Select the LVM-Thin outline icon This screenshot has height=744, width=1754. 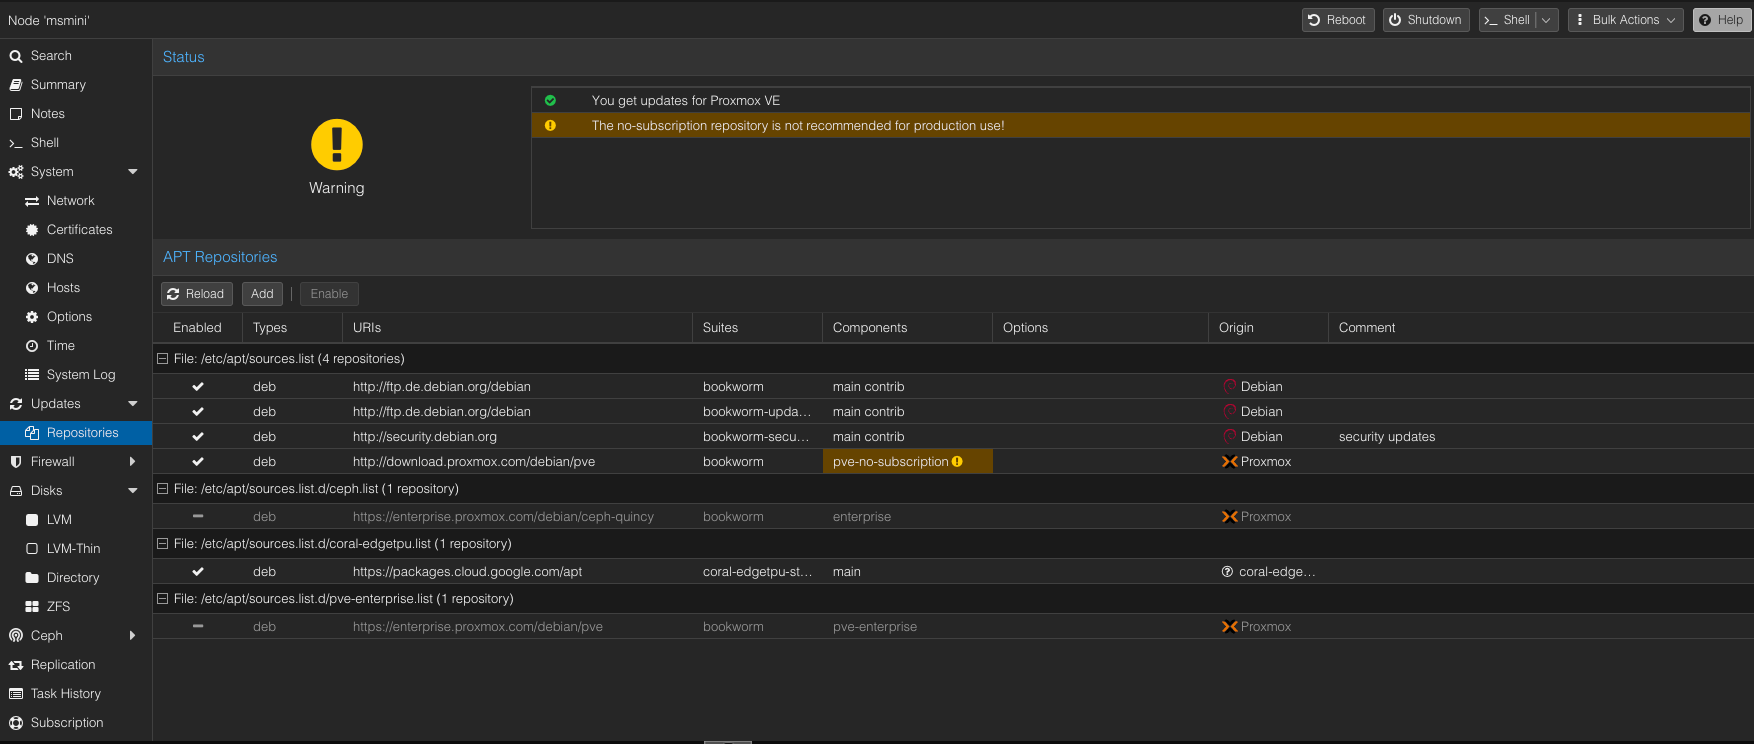point(32,549)
